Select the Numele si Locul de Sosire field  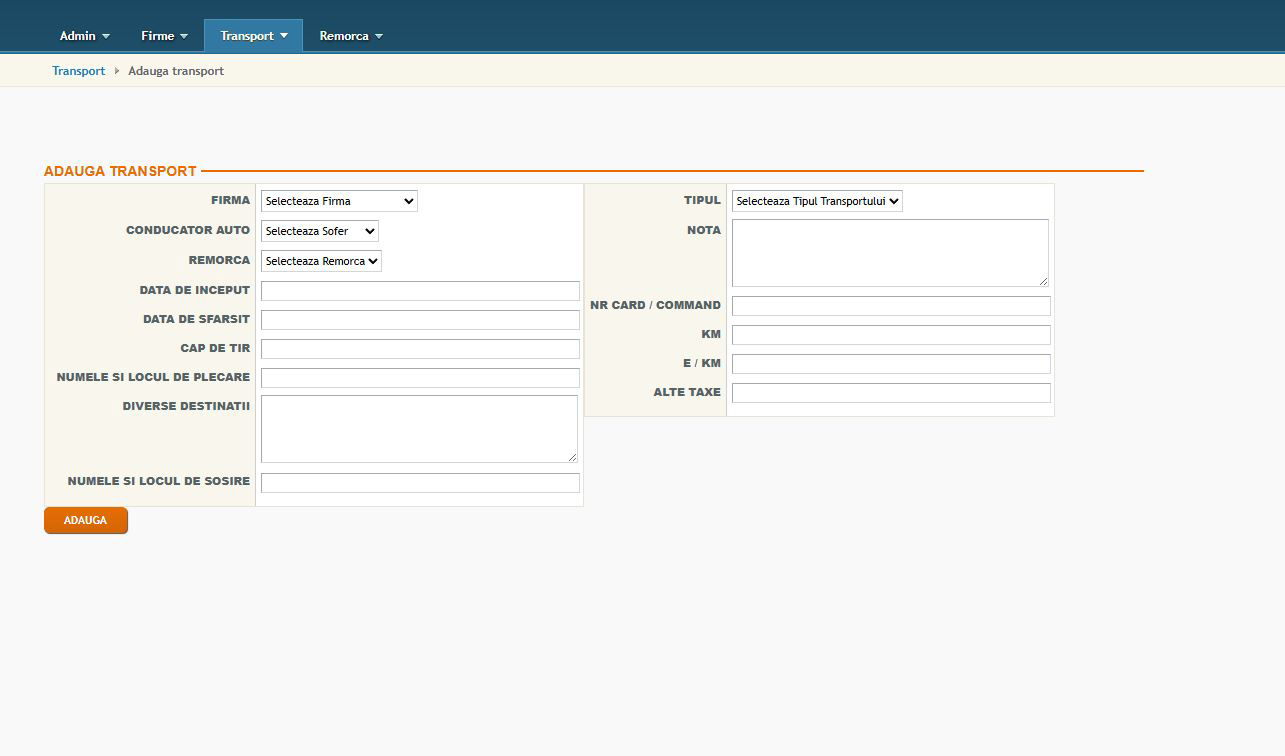[420, 483]
